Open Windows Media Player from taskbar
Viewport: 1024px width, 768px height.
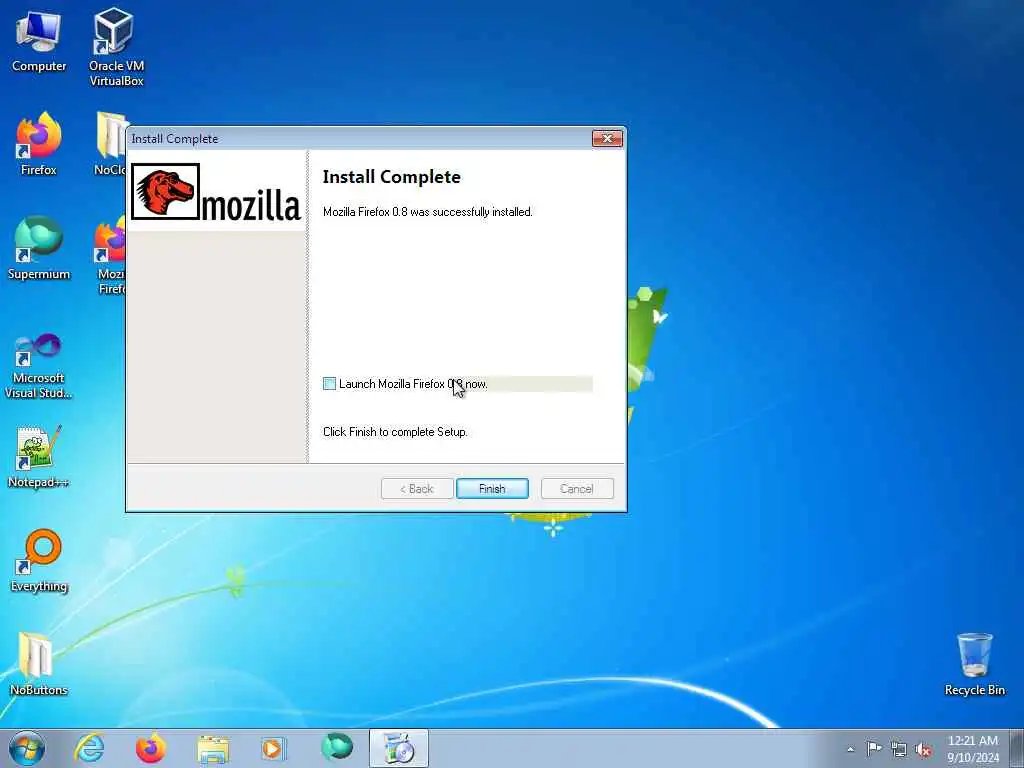tap(273, 748)
